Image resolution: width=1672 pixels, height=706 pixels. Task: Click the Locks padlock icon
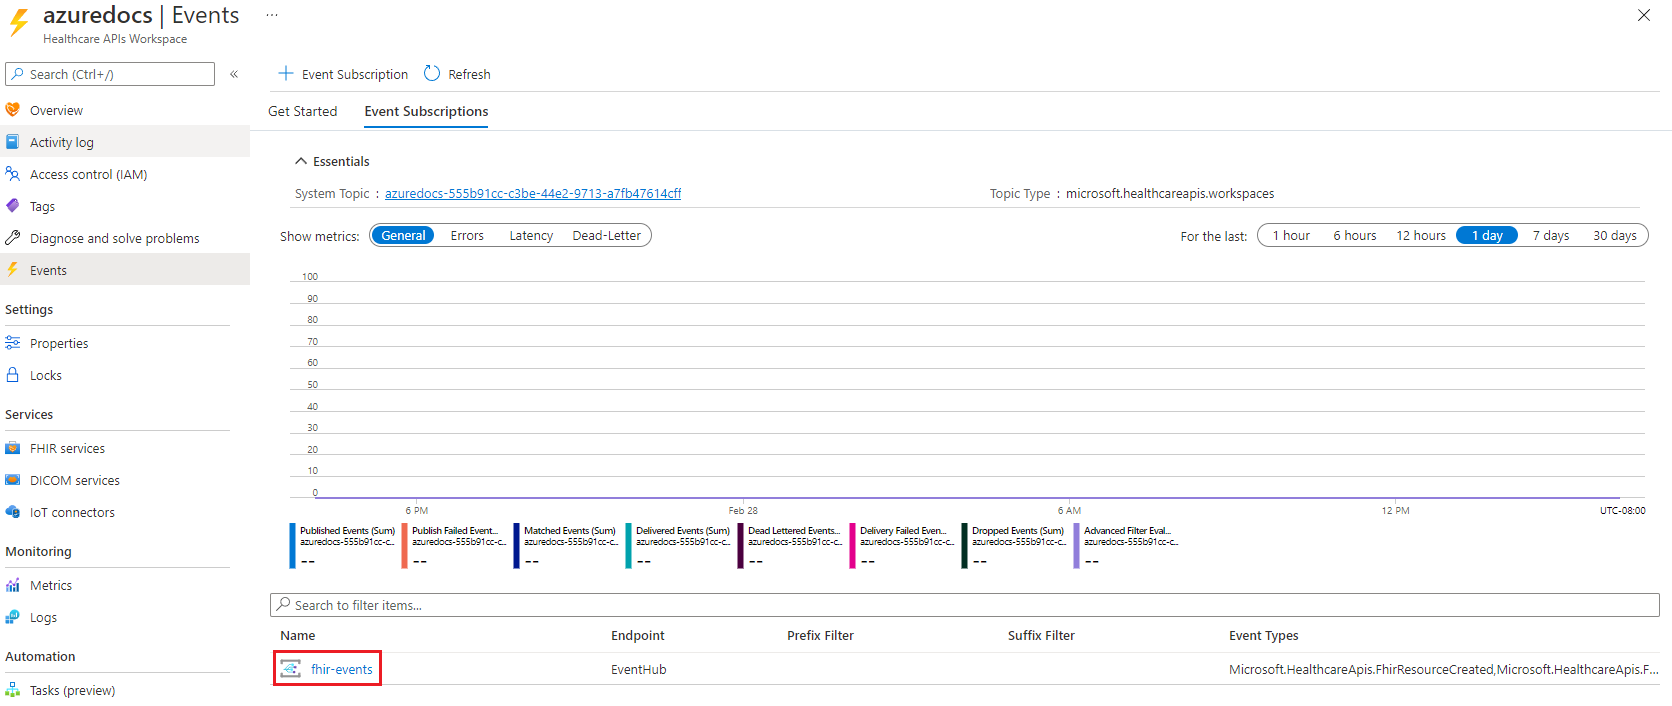13,375
